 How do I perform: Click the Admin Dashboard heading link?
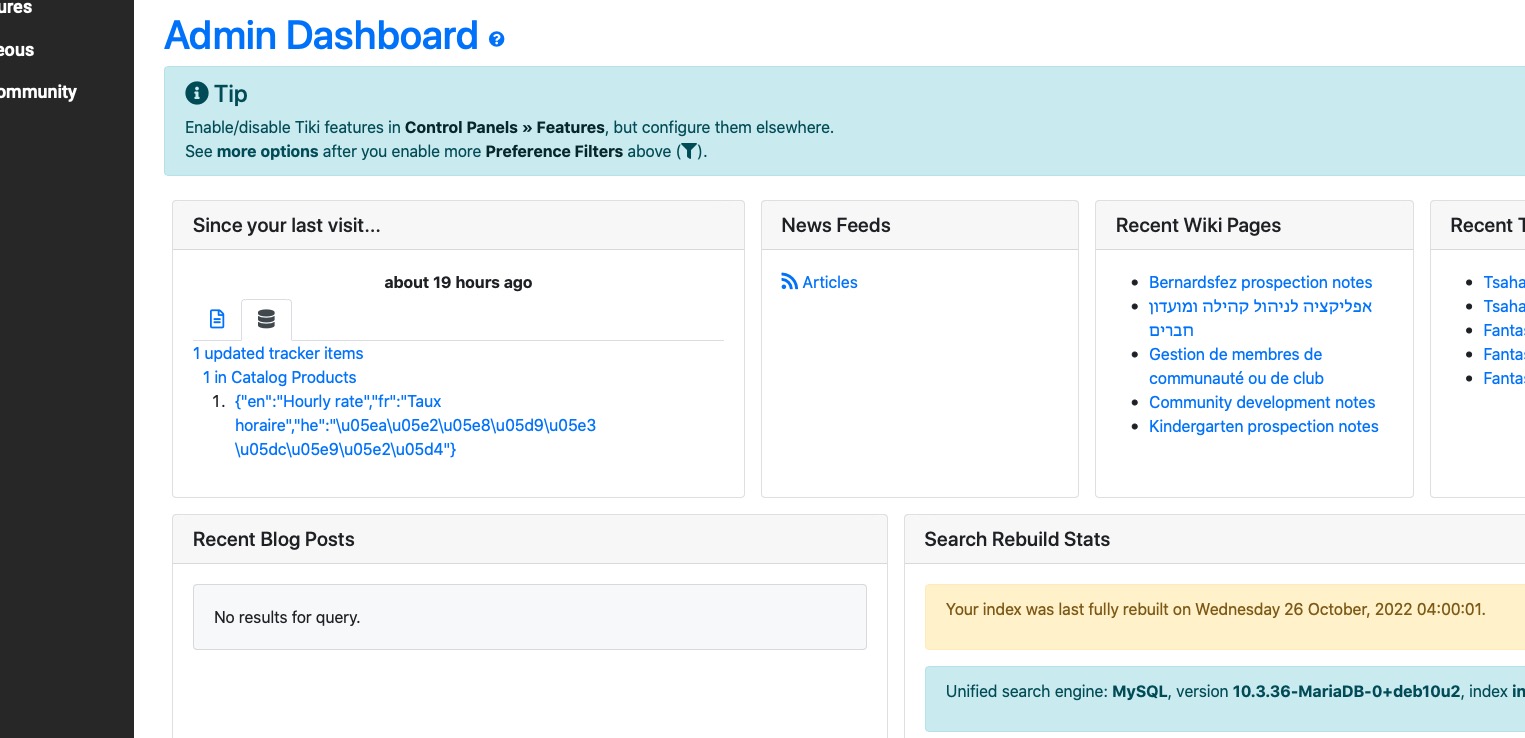point(321,36)
